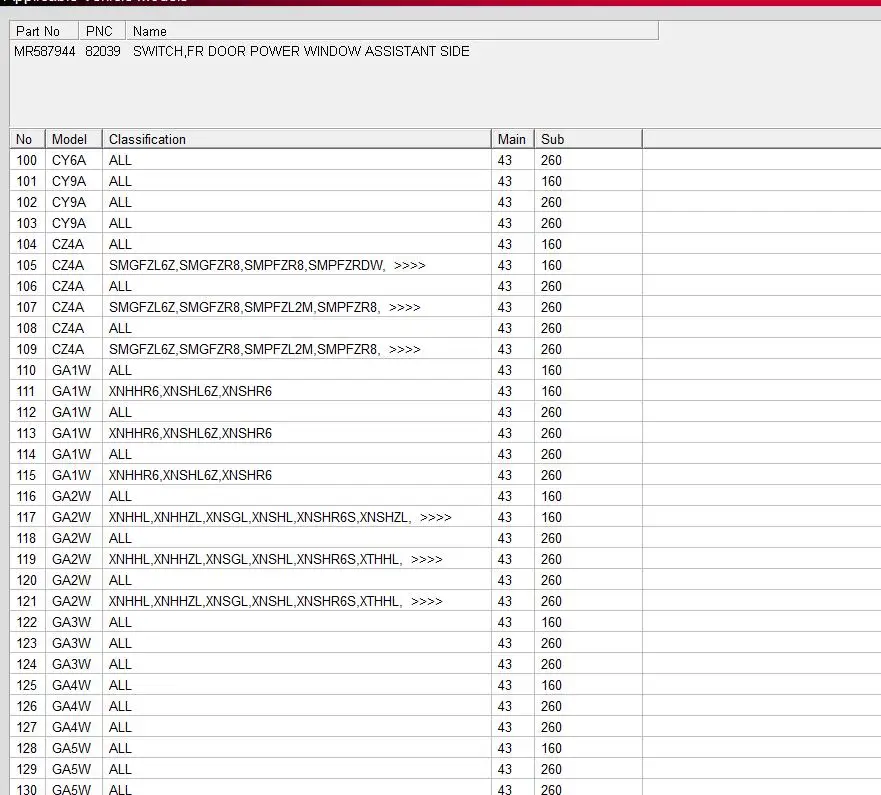Select row number 101
The width and height of the screenshot is (881, 795).
pos(26,181)
